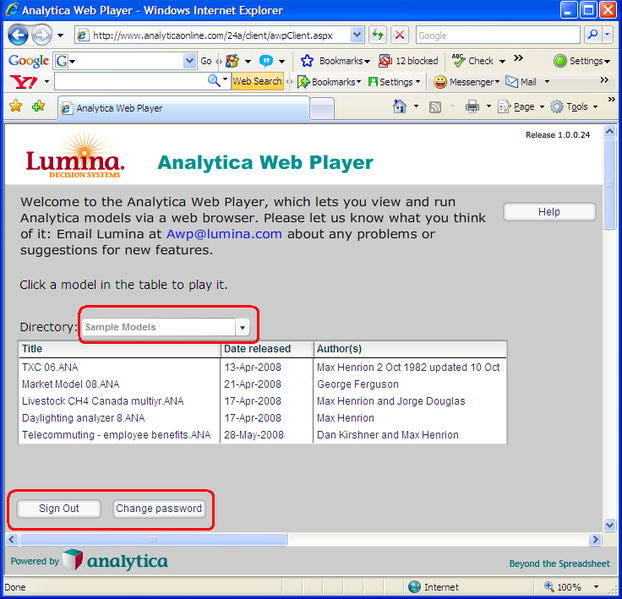Open a new blank tab
The height and width of the screenshot is (599, 622).
(322, 108)
